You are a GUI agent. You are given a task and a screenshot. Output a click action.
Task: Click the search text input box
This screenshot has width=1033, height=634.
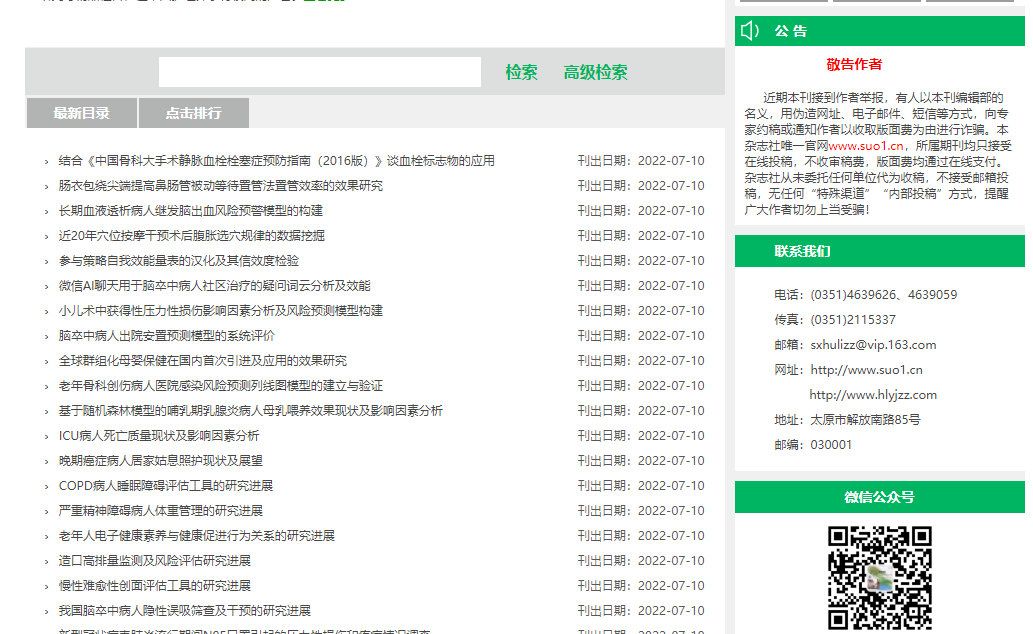pyautogui.click(x=320, y=72)
